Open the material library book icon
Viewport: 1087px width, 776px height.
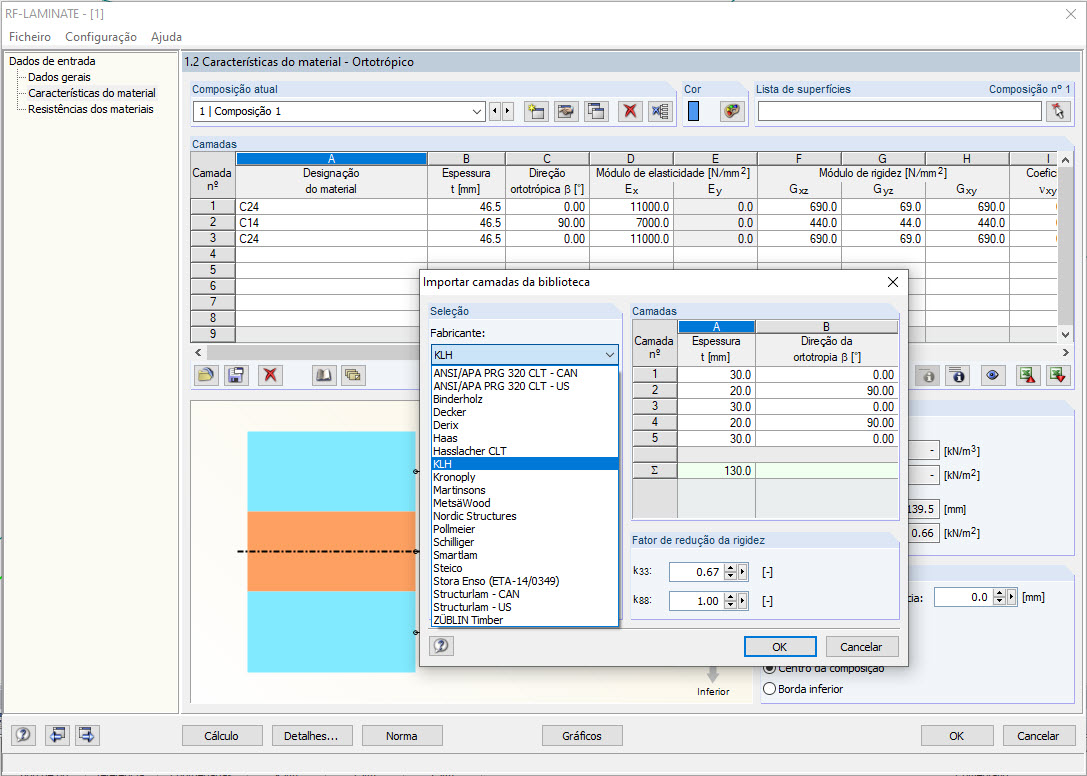[324, 375]
